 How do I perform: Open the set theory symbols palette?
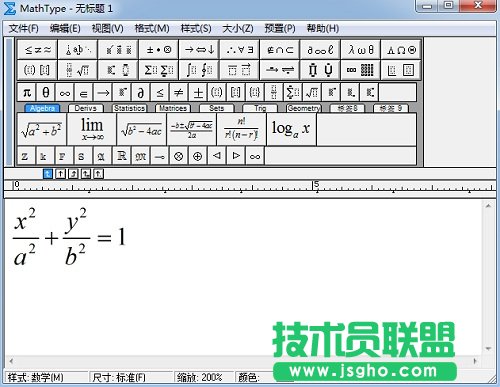coord(280,50)
